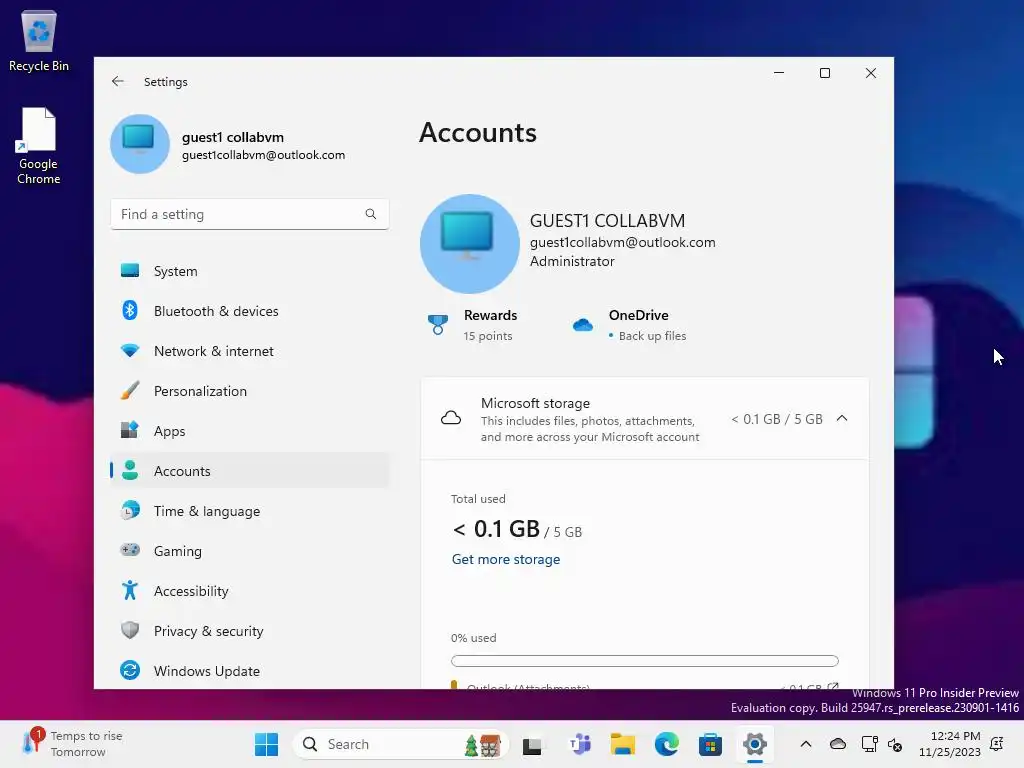Select Google Chrome shortcut on the desktop

(39, 146)
